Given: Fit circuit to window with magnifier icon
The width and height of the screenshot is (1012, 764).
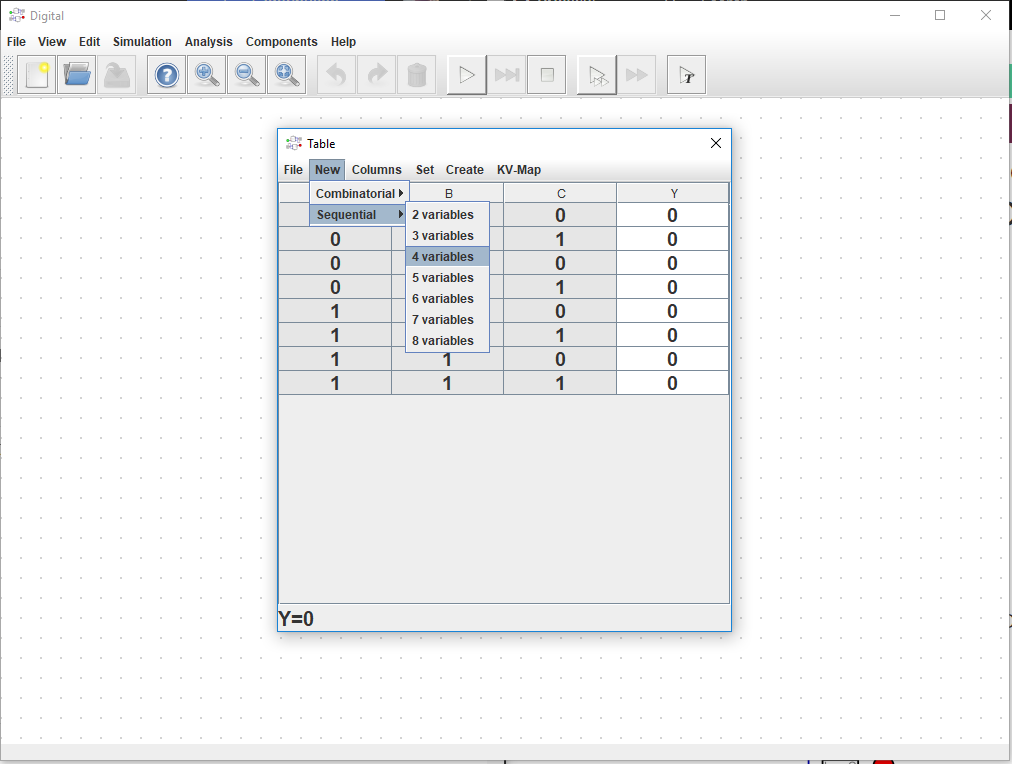Looking at the screenshot, I should coord(287,75).
